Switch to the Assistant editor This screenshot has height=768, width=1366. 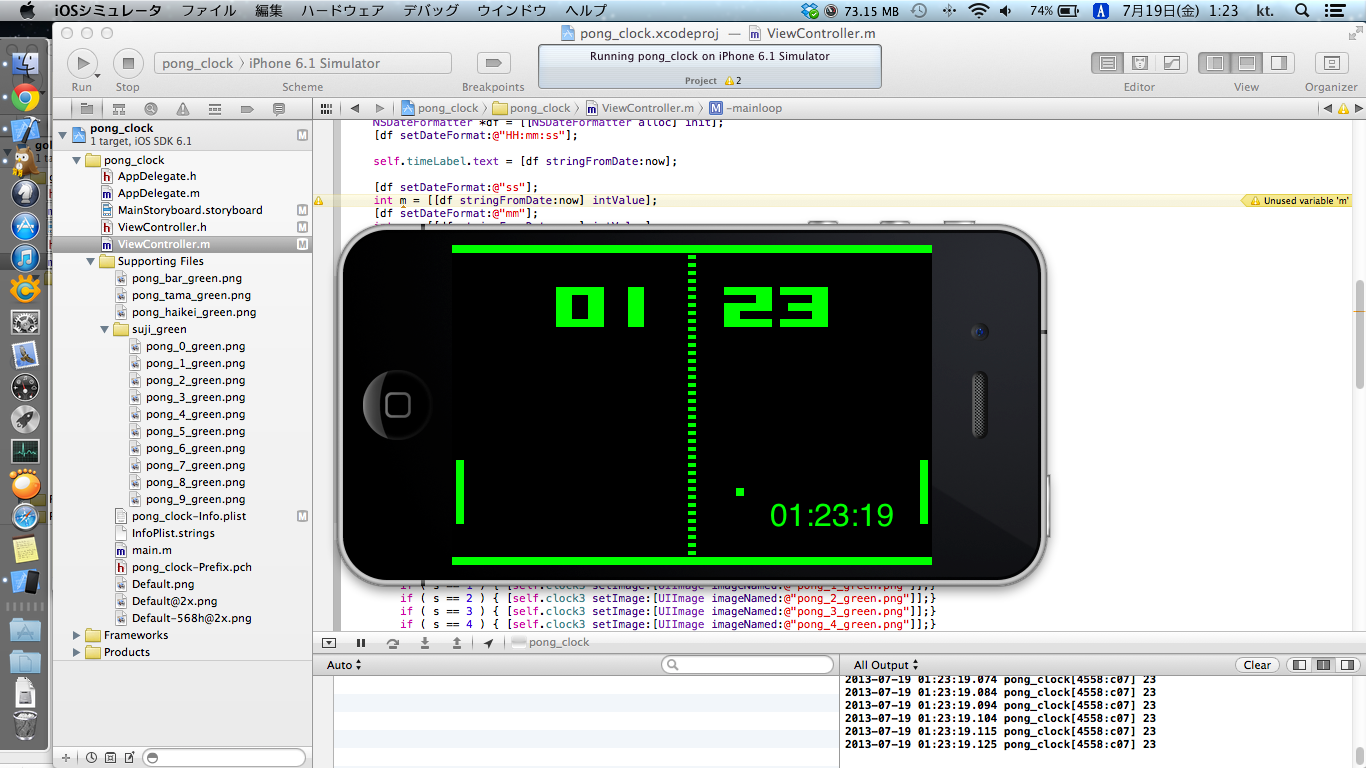point(1139,63)
